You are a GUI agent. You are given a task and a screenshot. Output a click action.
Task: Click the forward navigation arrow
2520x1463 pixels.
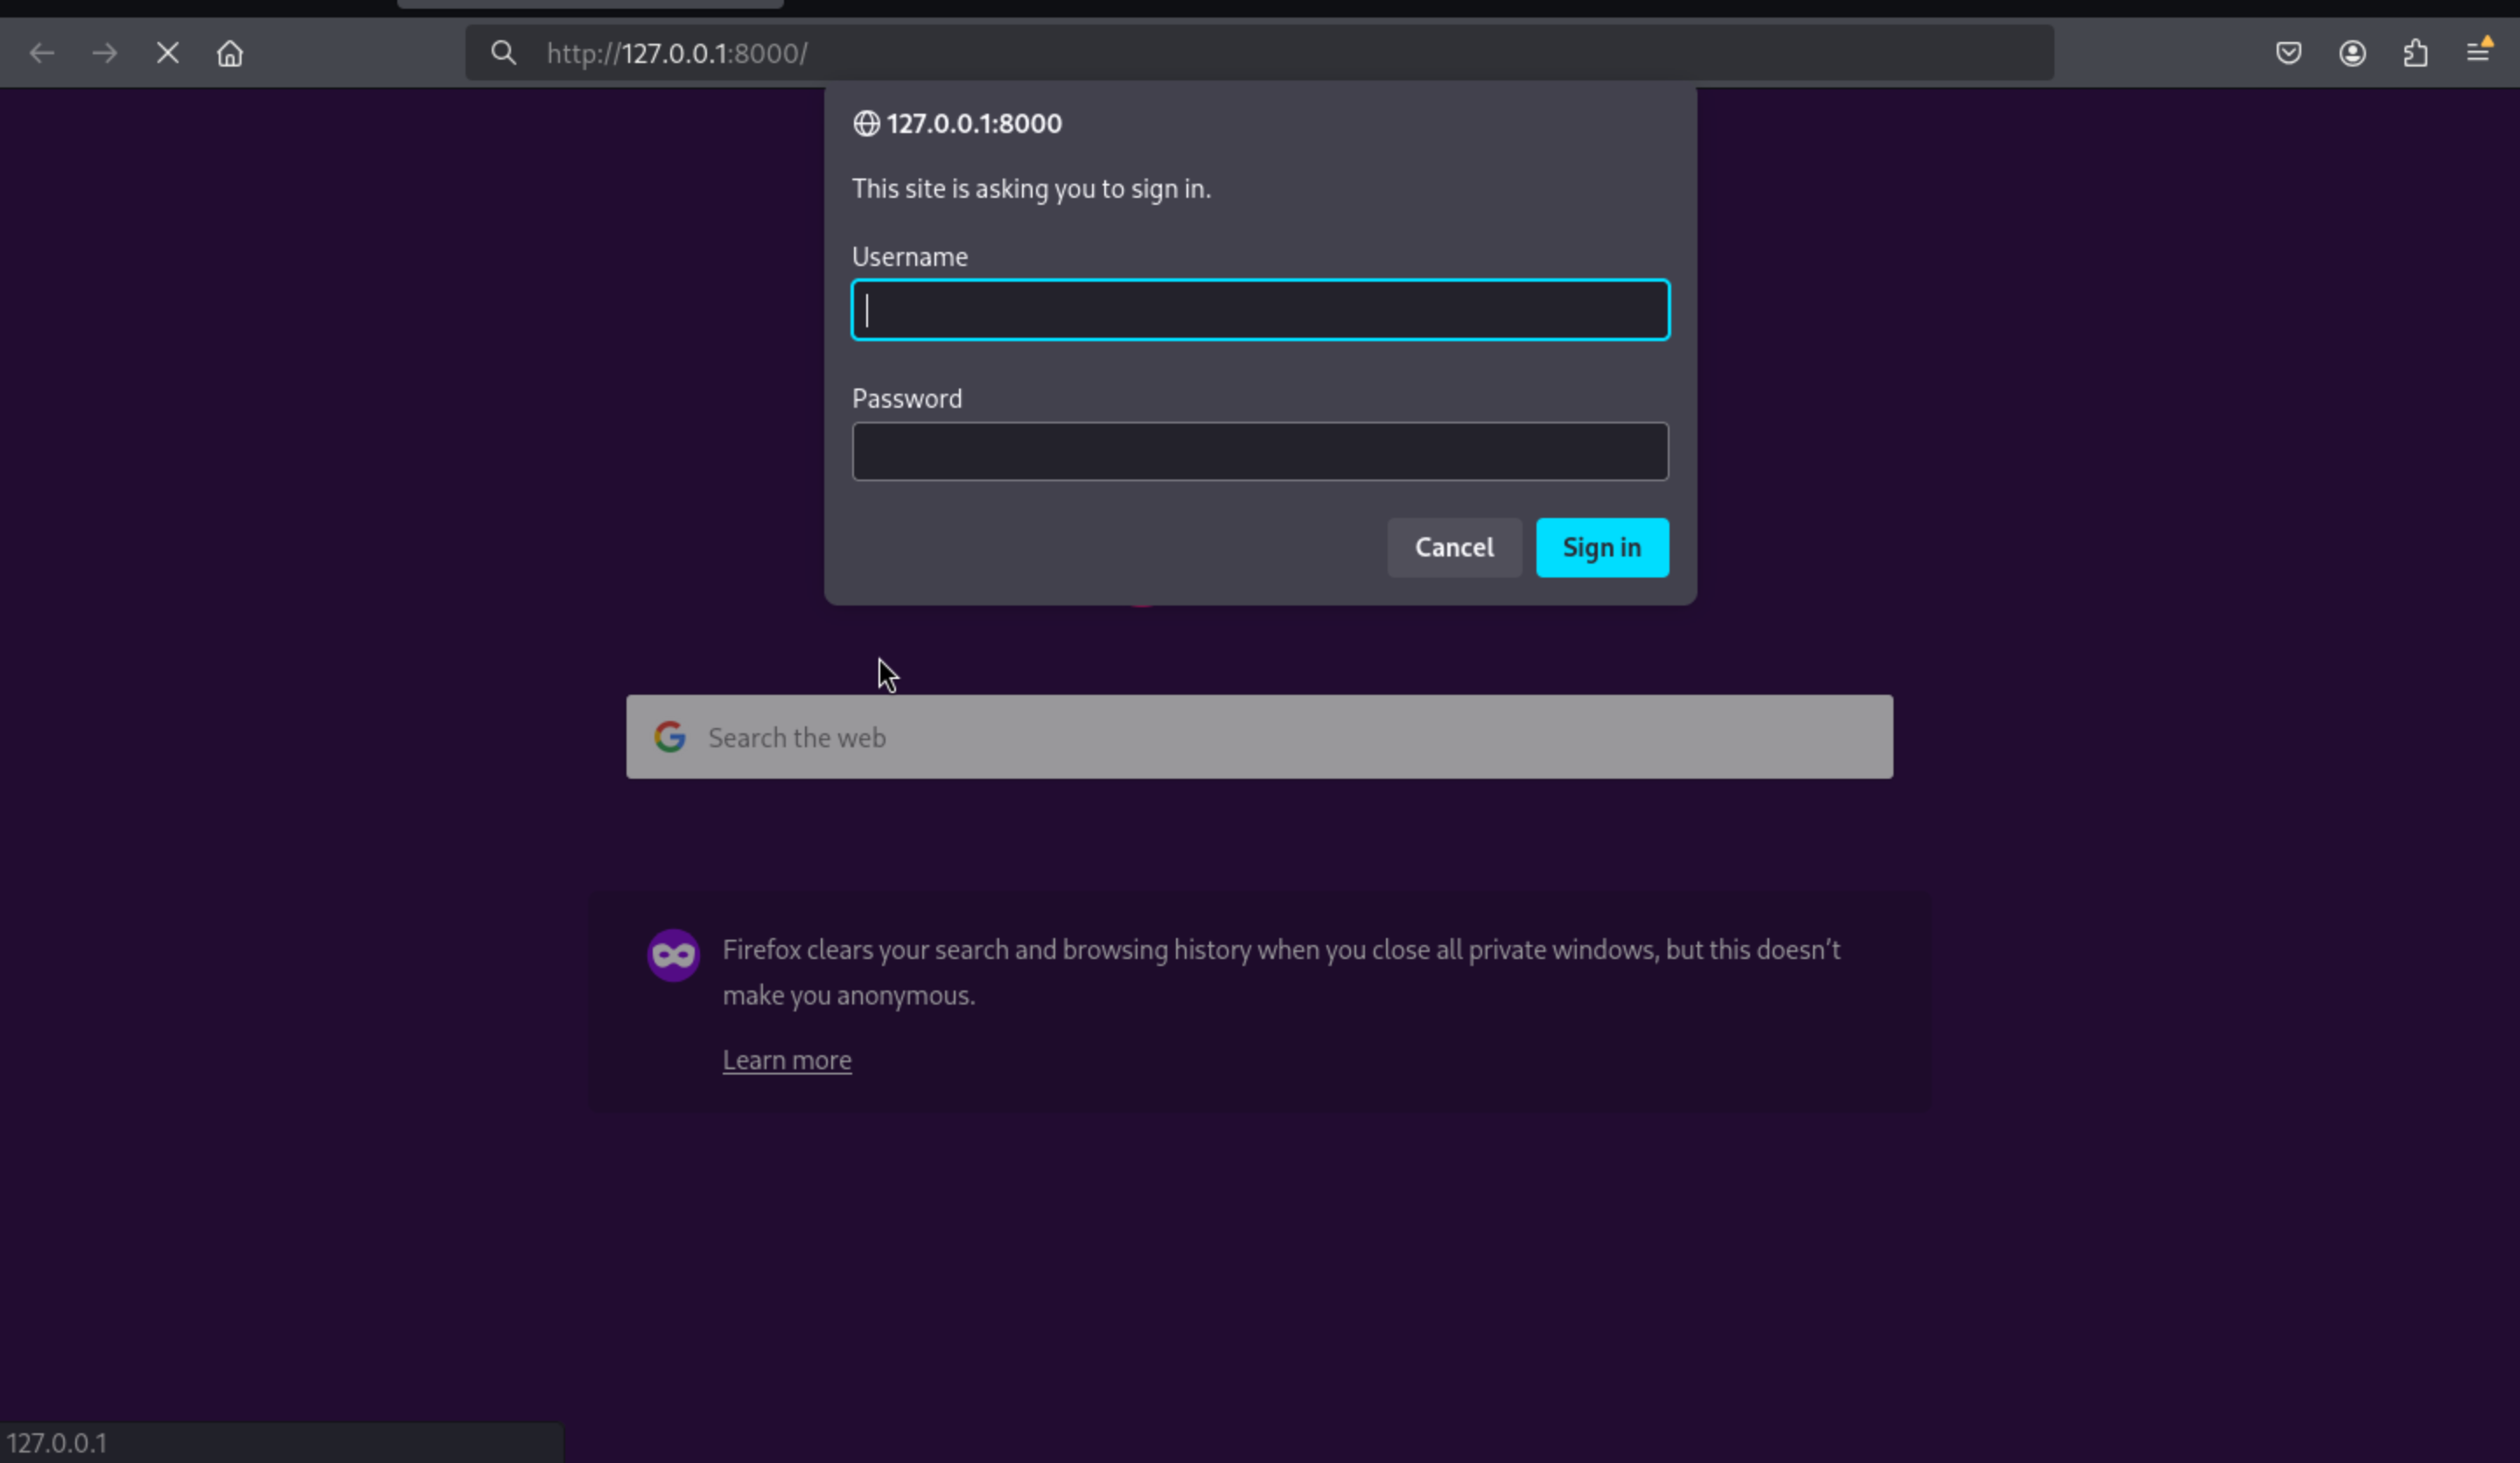point(104,53)
